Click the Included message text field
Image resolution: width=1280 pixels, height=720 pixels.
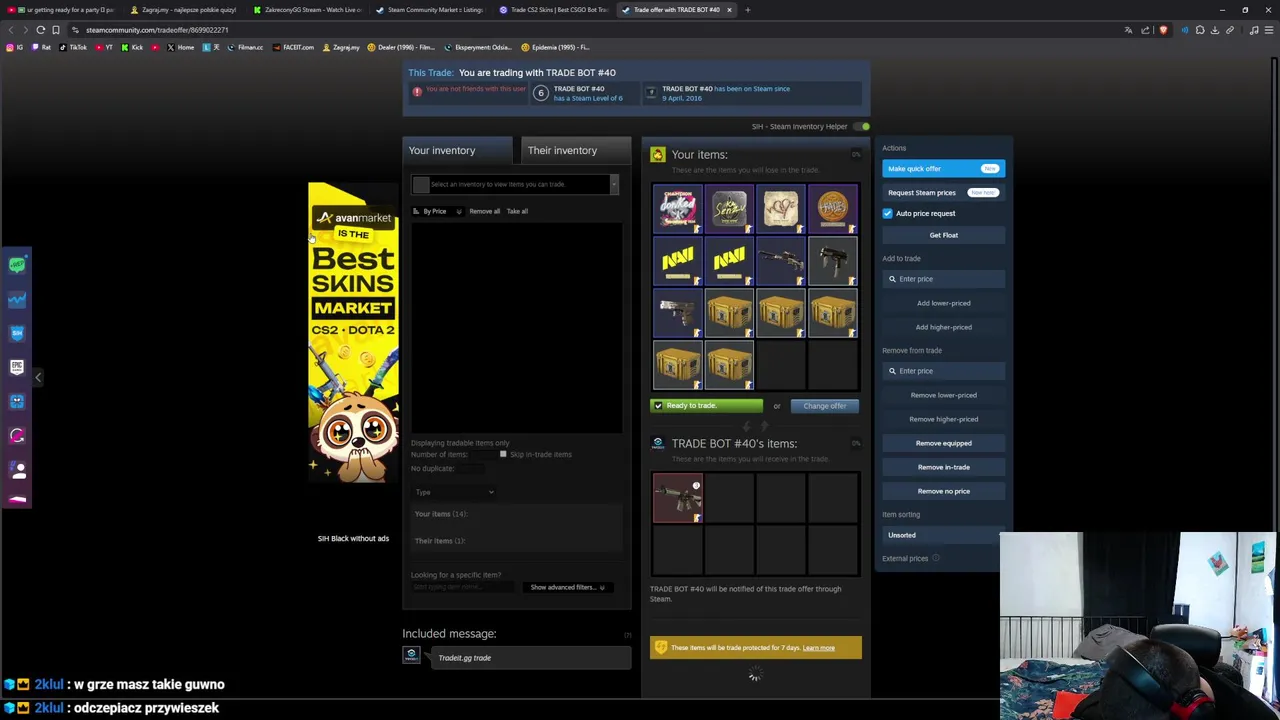(x=531, y=659)
